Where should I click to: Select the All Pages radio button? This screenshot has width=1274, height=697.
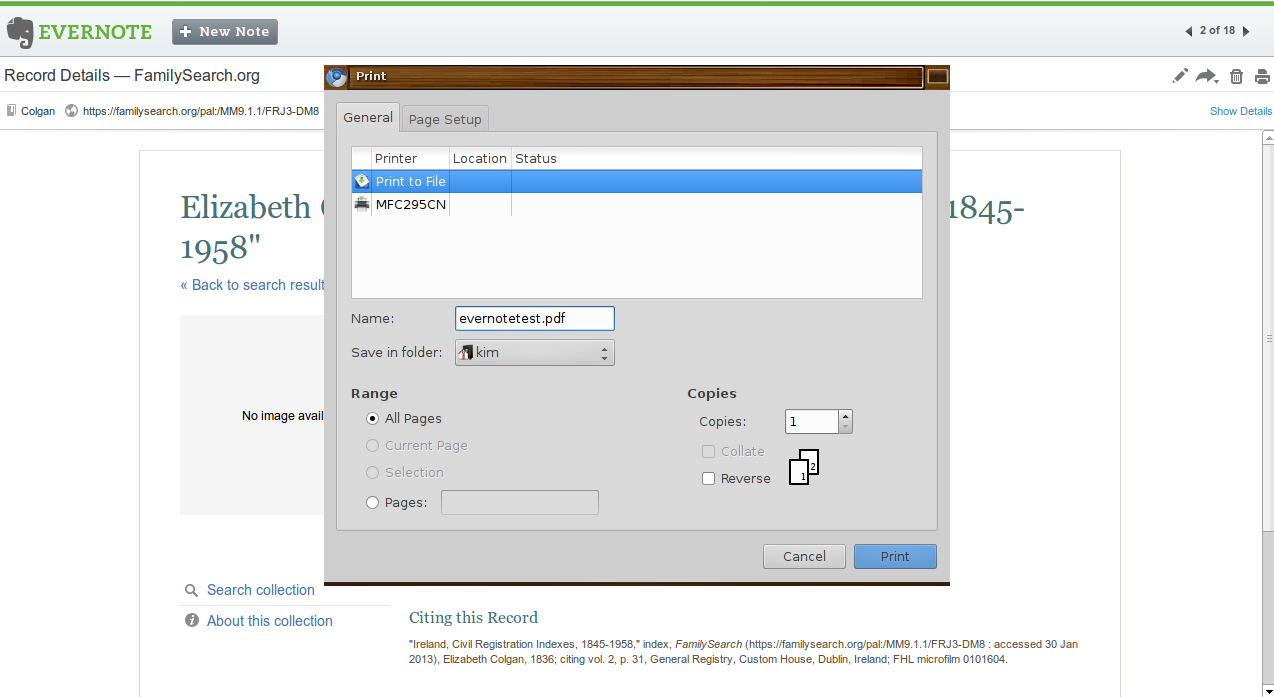point(373,419)
